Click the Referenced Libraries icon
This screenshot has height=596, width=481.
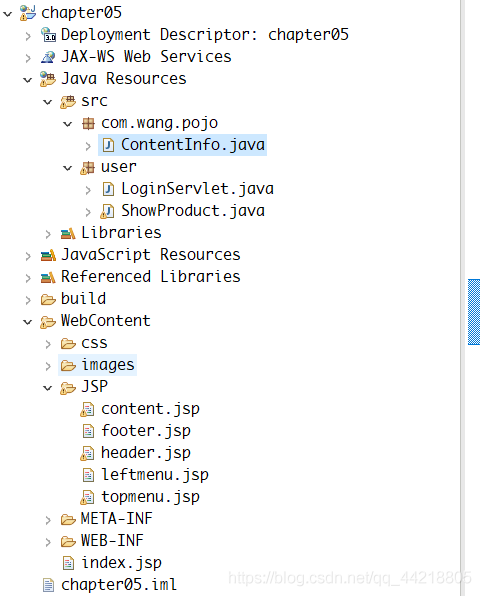click(48, 277)
